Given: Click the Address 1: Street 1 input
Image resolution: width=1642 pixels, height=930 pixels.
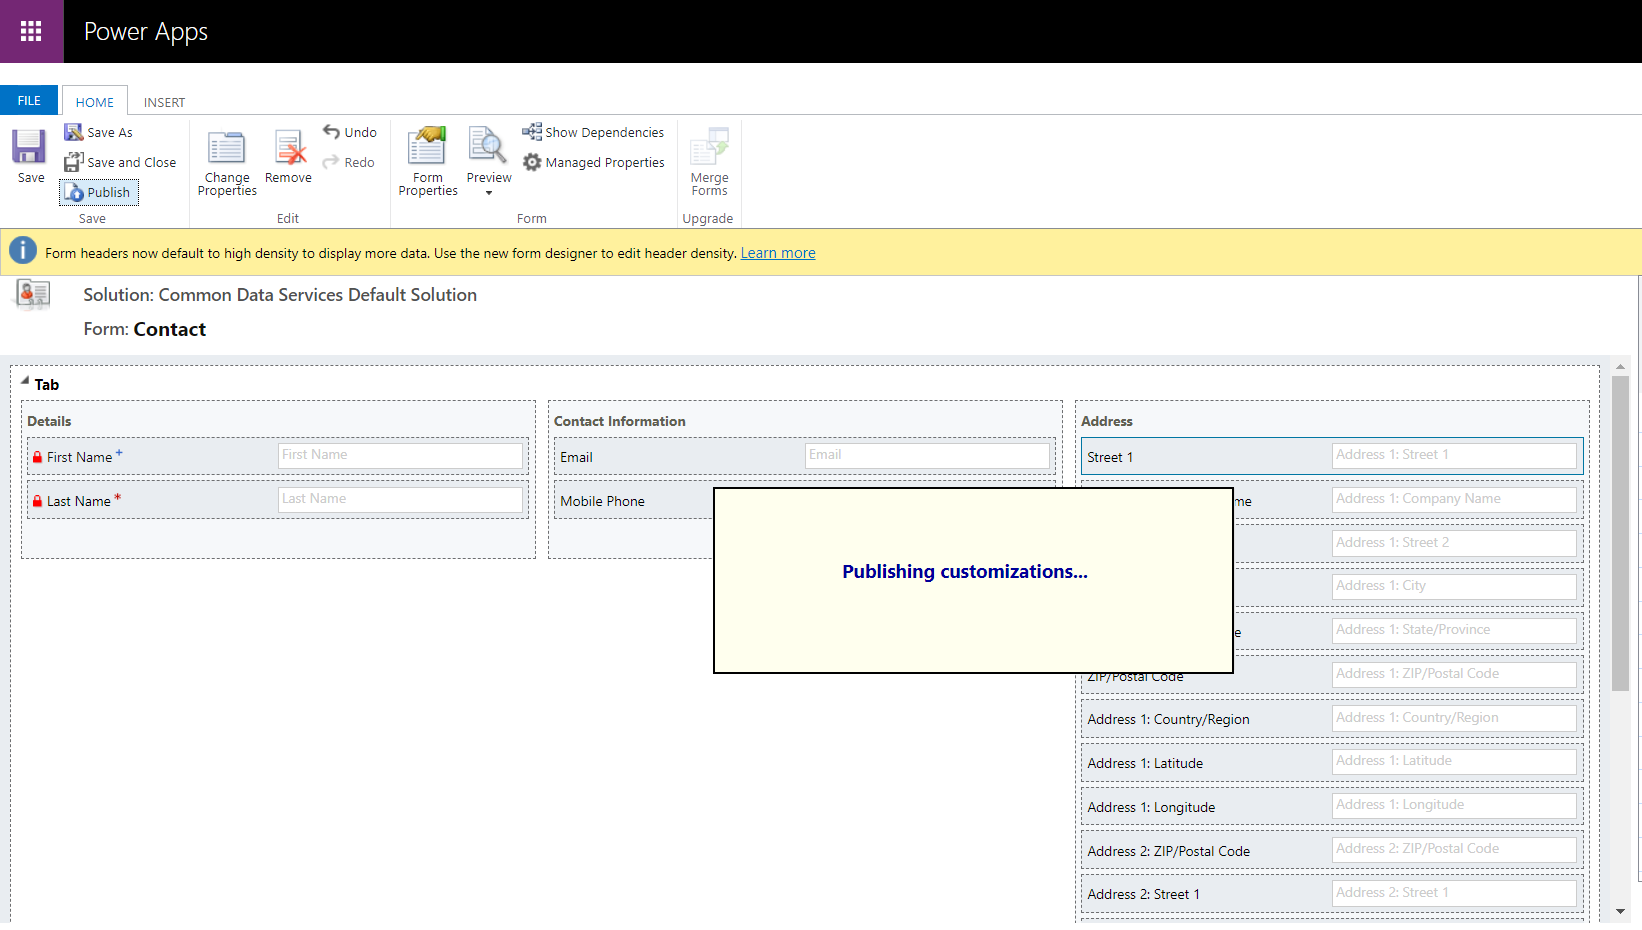Looking at the screenshot, I should tap(1454, 455).
